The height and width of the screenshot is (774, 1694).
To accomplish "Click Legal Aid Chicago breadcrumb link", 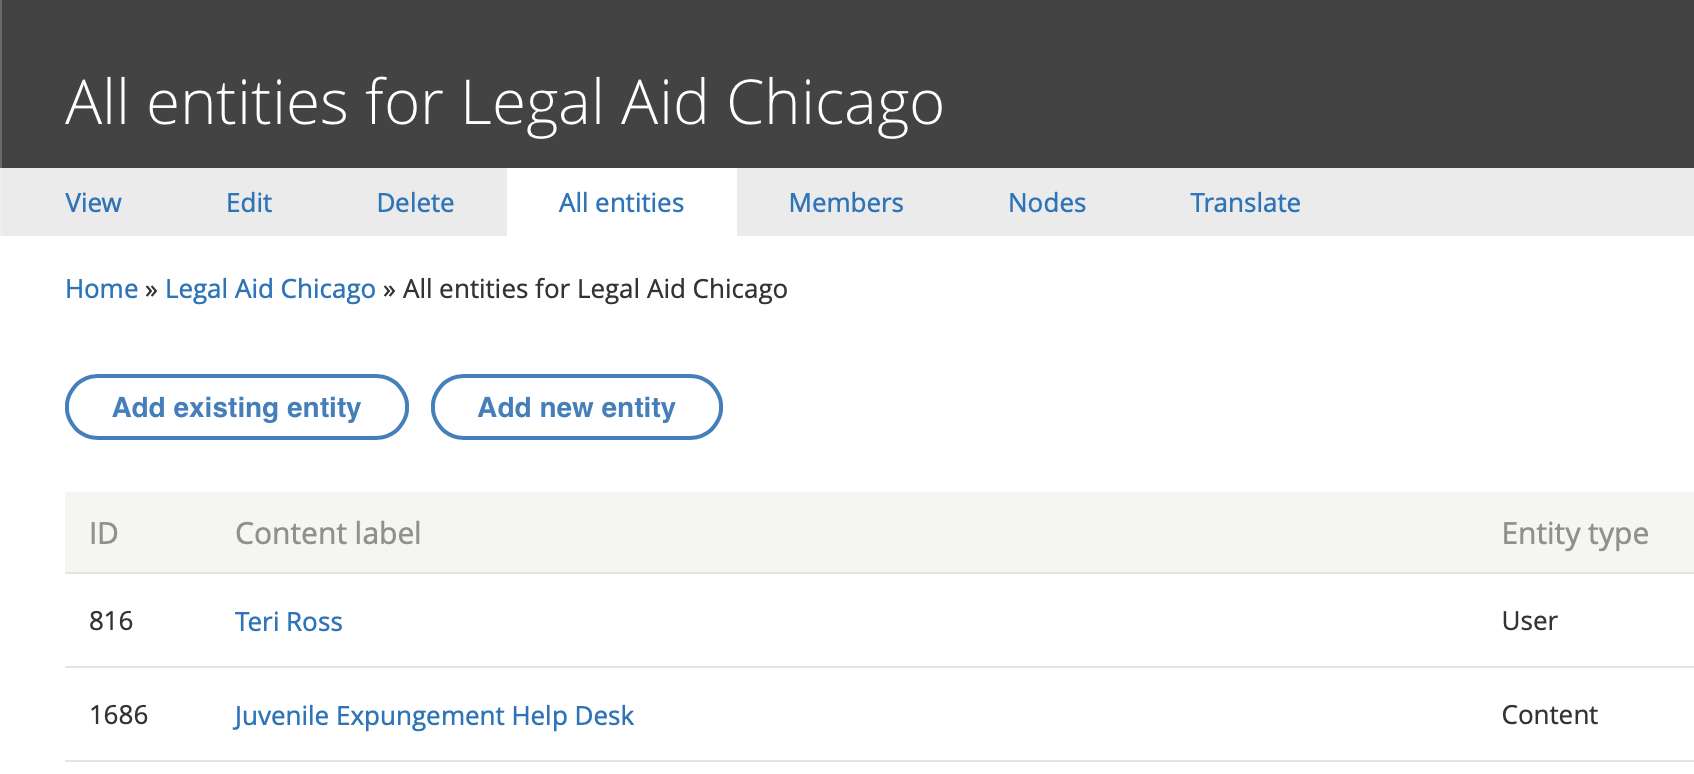I will click(x=270, y=289).
